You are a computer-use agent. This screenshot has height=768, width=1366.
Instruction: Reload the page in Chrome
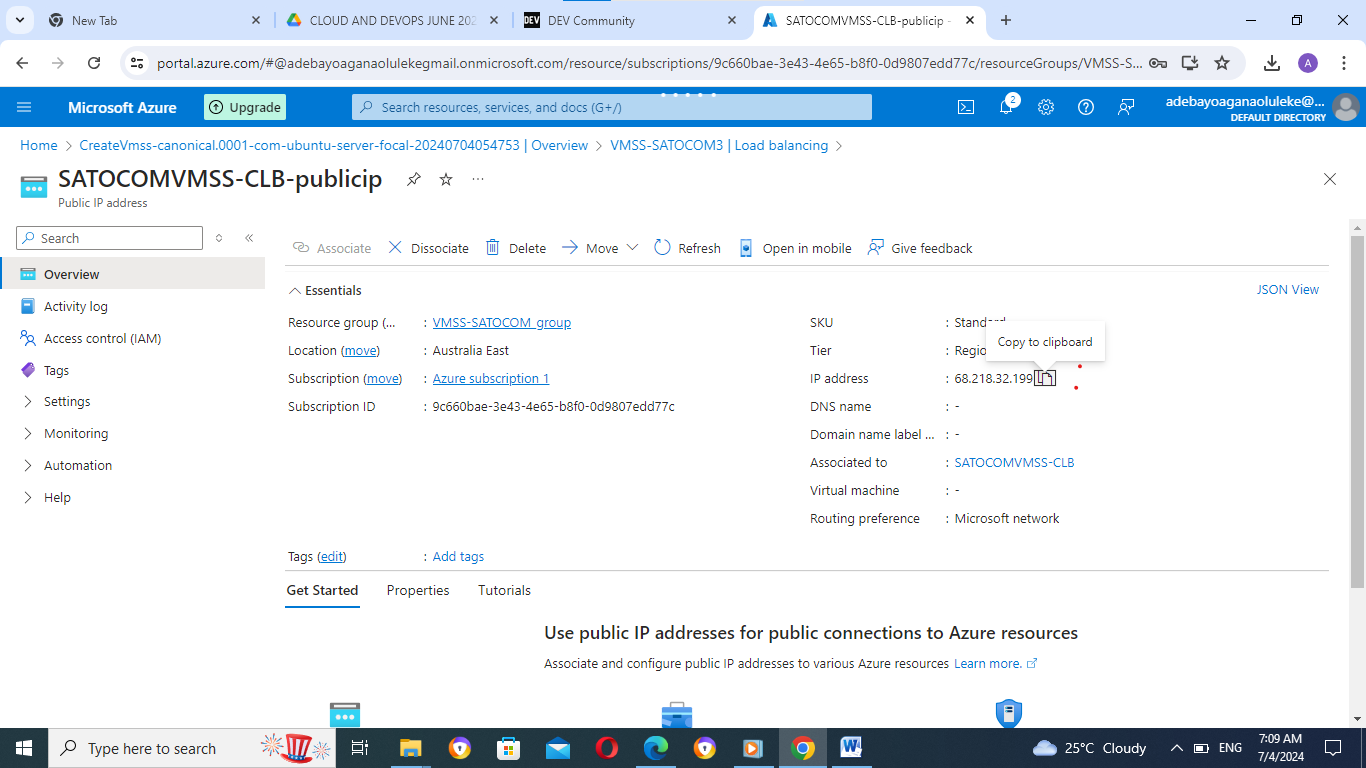94,63
